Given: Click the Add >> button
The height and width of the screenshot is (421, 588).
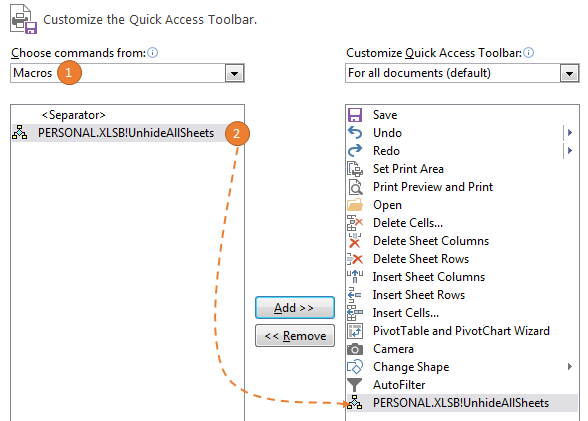Looking at the screenshot, I should pos(295,308).
